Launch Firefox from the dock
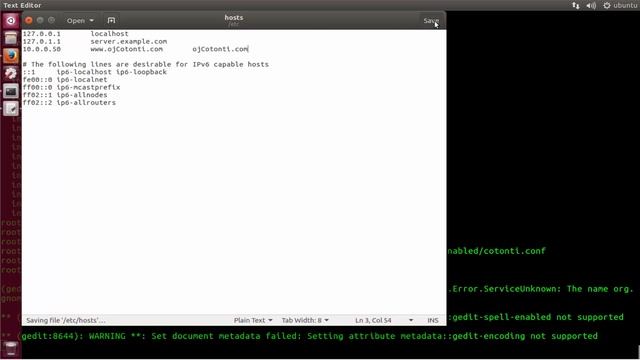Viewport: 640px width, 360px height. 11,56
